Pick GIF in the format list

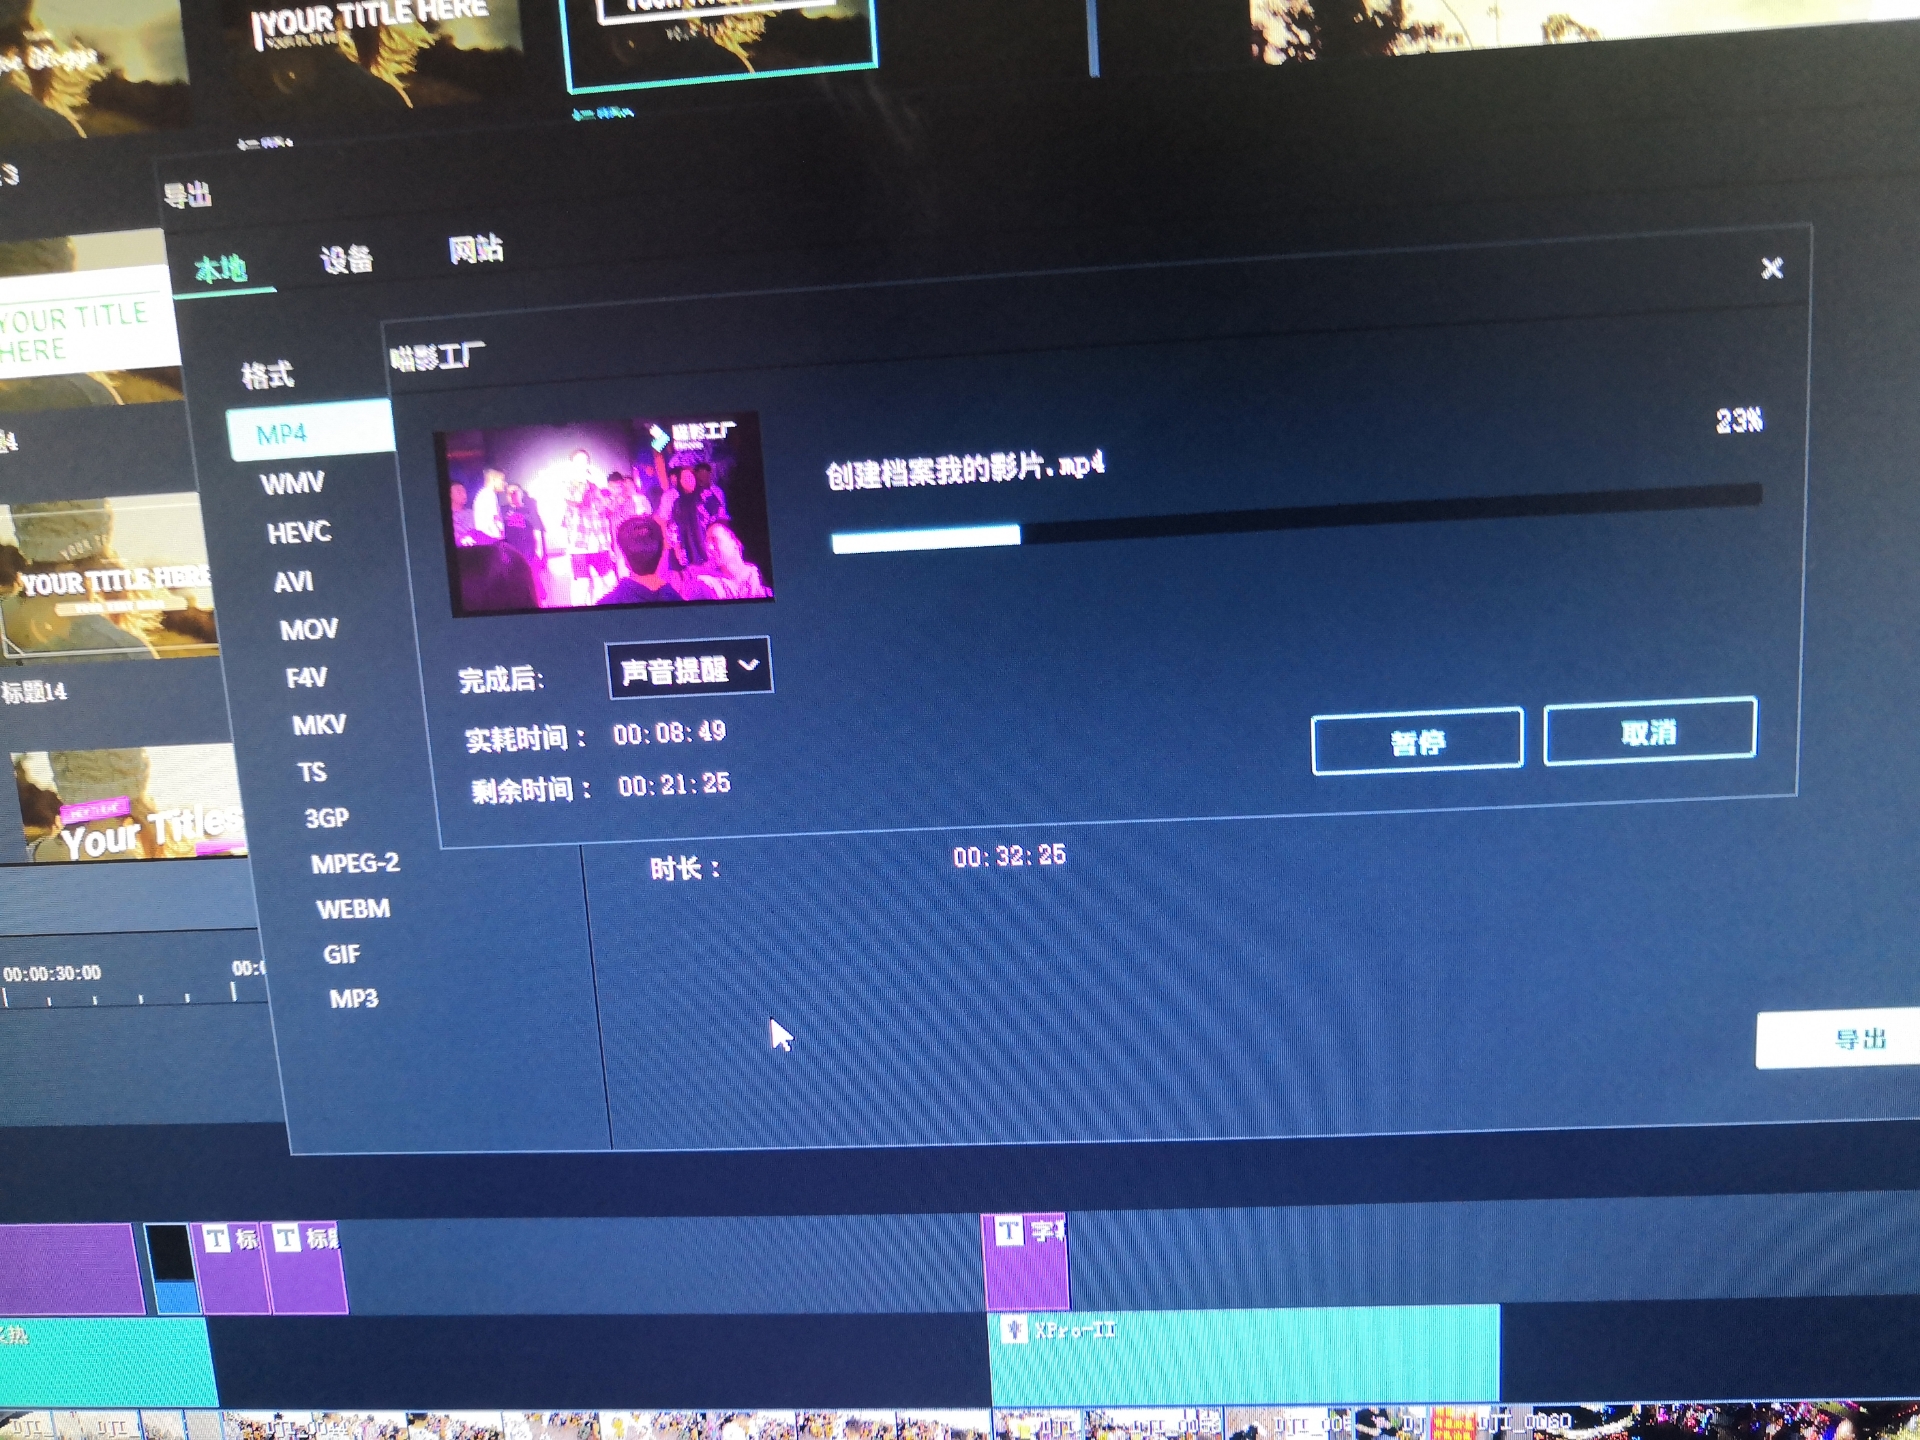point(341,954)
